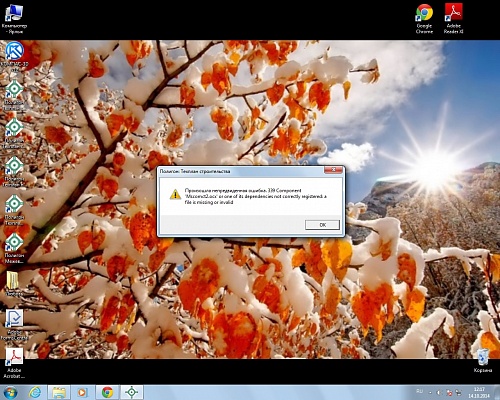Screen dimensions: 500x400
Task: Open the KOMPAS-3D desktop shortcut
Action: [x=14, y=57]
